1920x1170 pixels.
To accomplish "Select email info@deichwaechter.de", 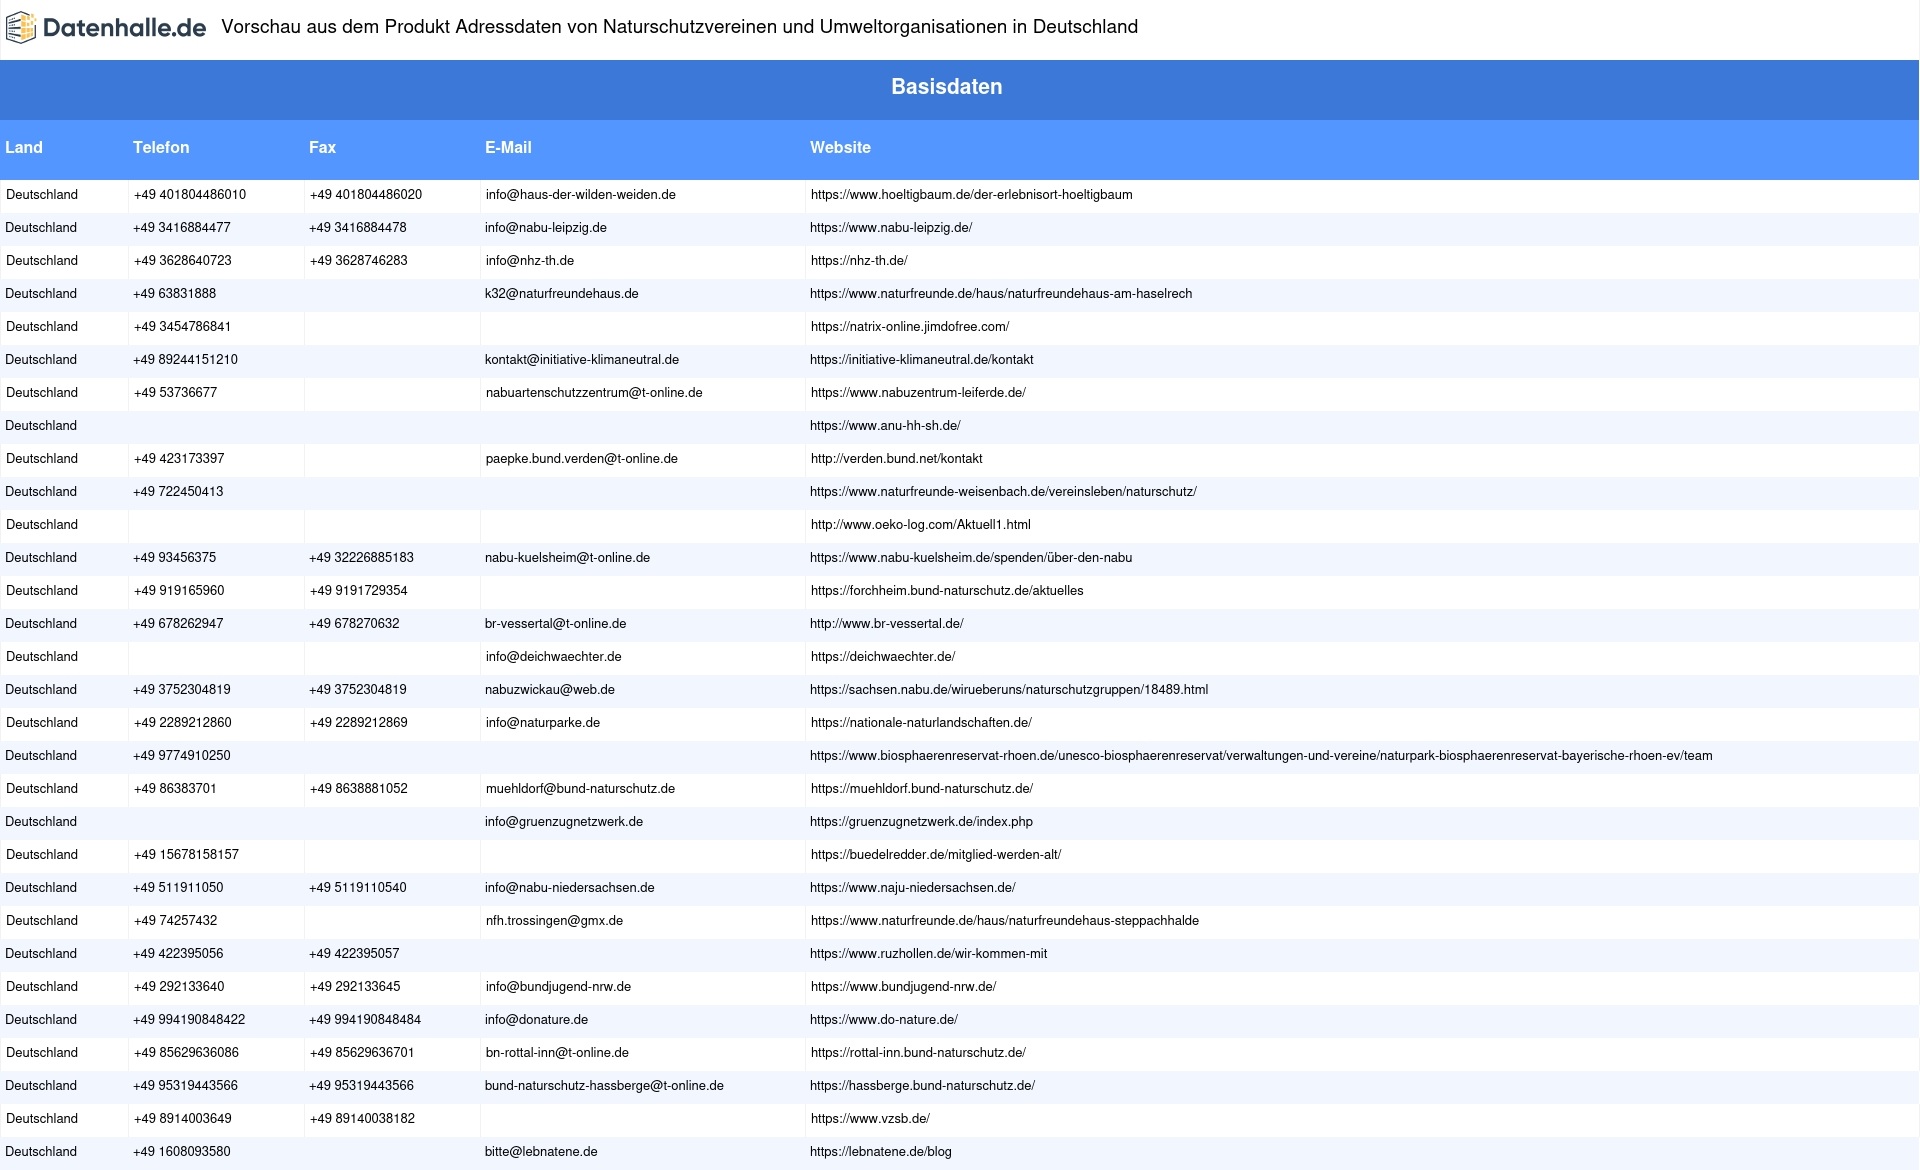I will (554, 657).
